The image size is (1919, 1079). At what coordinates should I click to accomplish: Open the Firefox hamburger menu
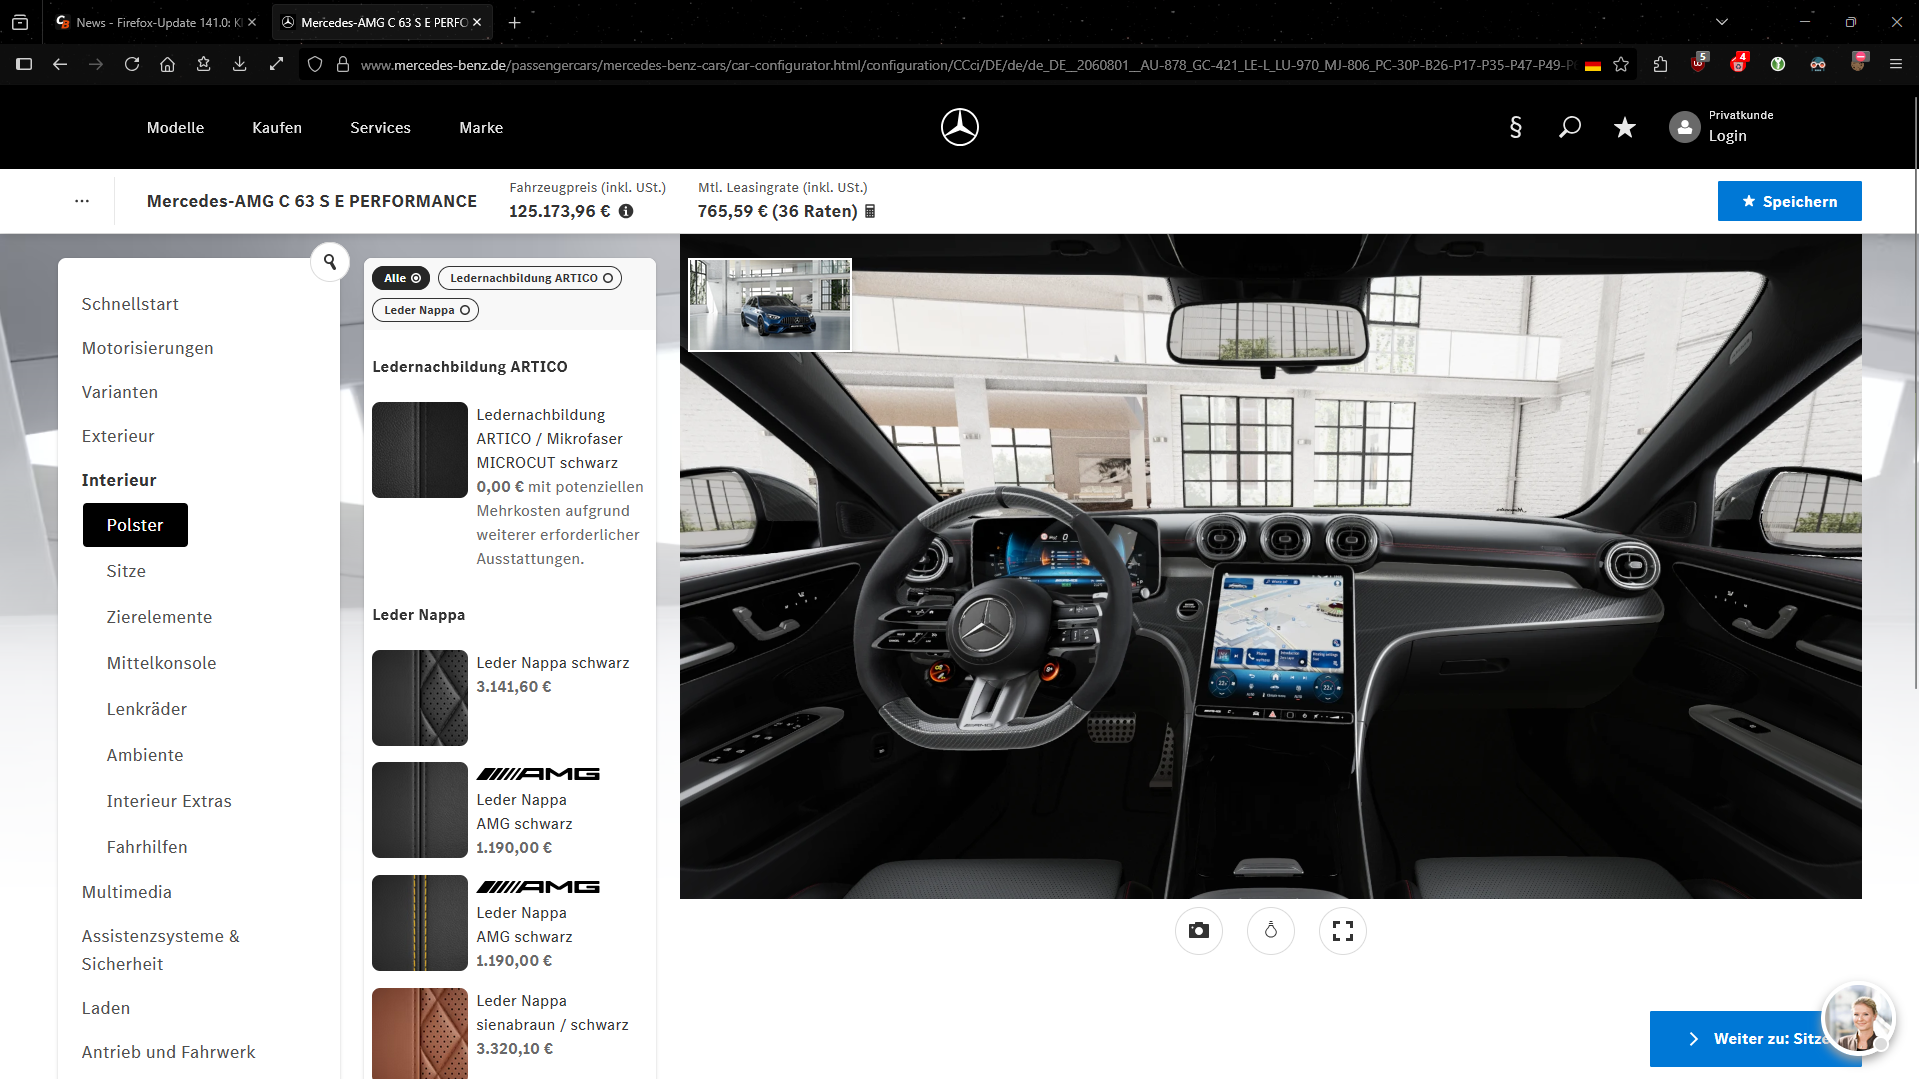coord(1895,64)
